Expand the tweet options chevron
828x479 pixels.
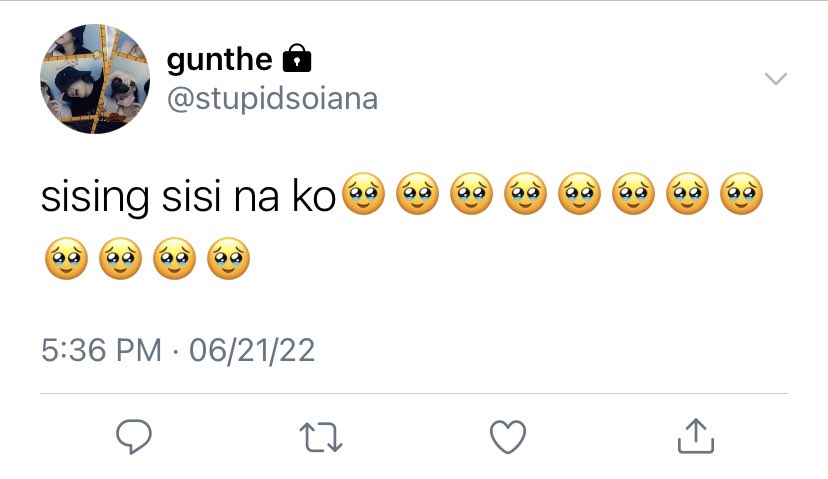(776, 79)
